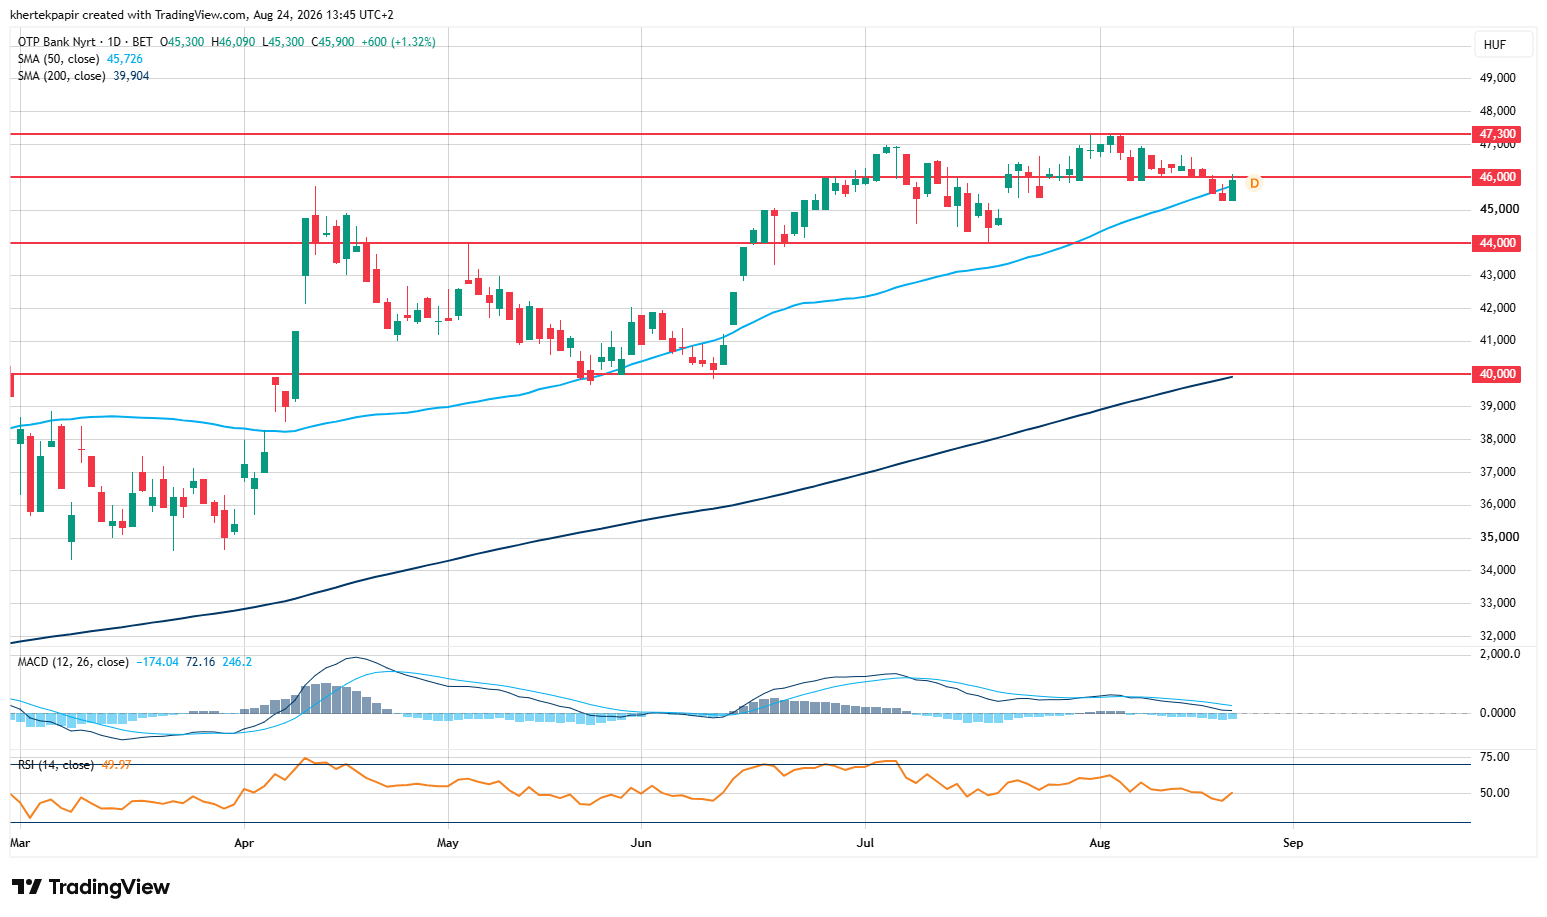
Task: Click the 41,000 price axis label
Action: pos(1498,341)
